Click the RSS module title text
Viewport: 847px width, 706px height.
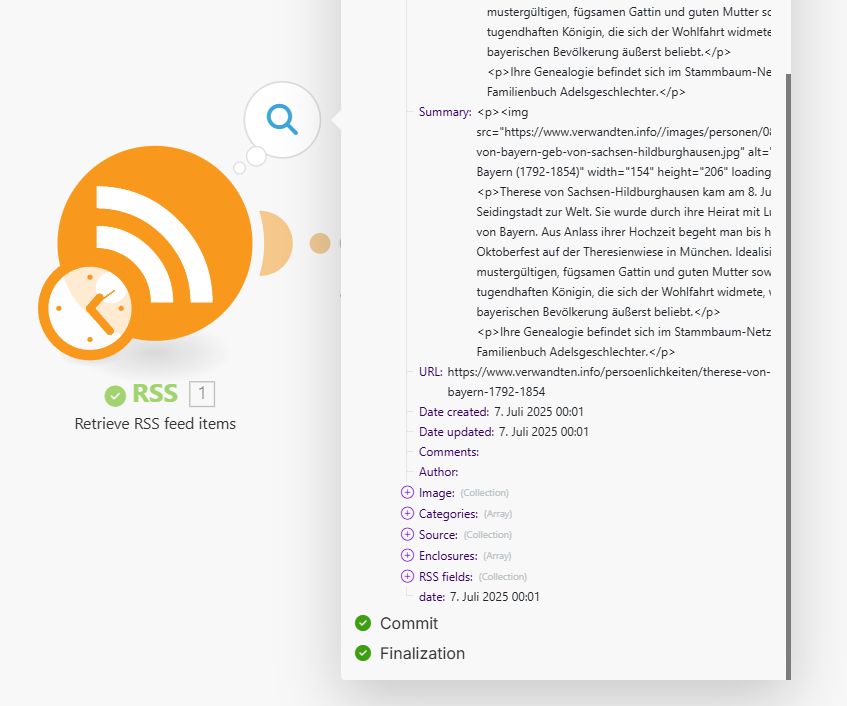coord(155,394)
